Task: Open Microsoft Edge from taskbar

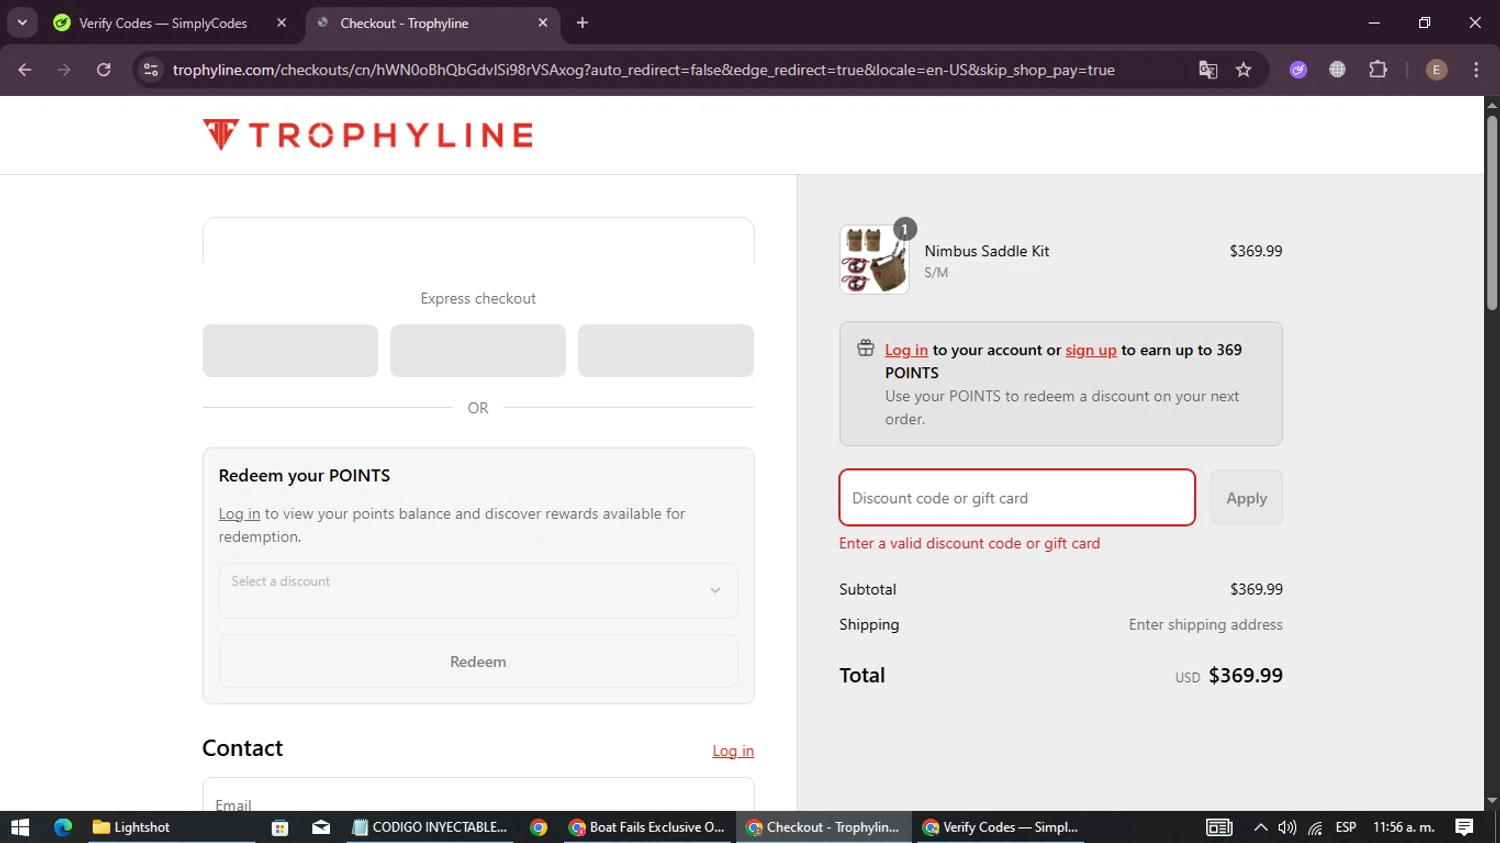Action: pyautogui.click(x=63, y=827)
